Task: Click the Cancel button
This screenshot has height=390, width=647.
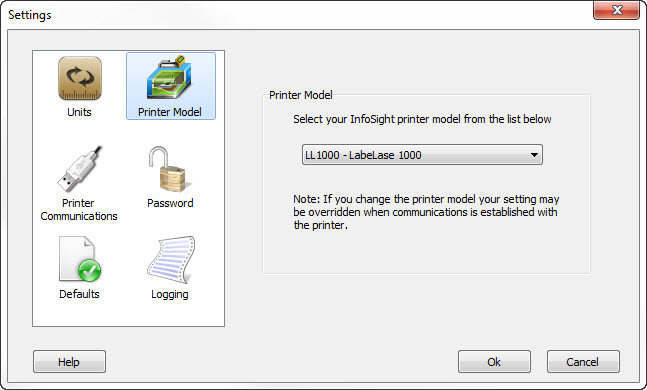Action: (x=583, y=362)
